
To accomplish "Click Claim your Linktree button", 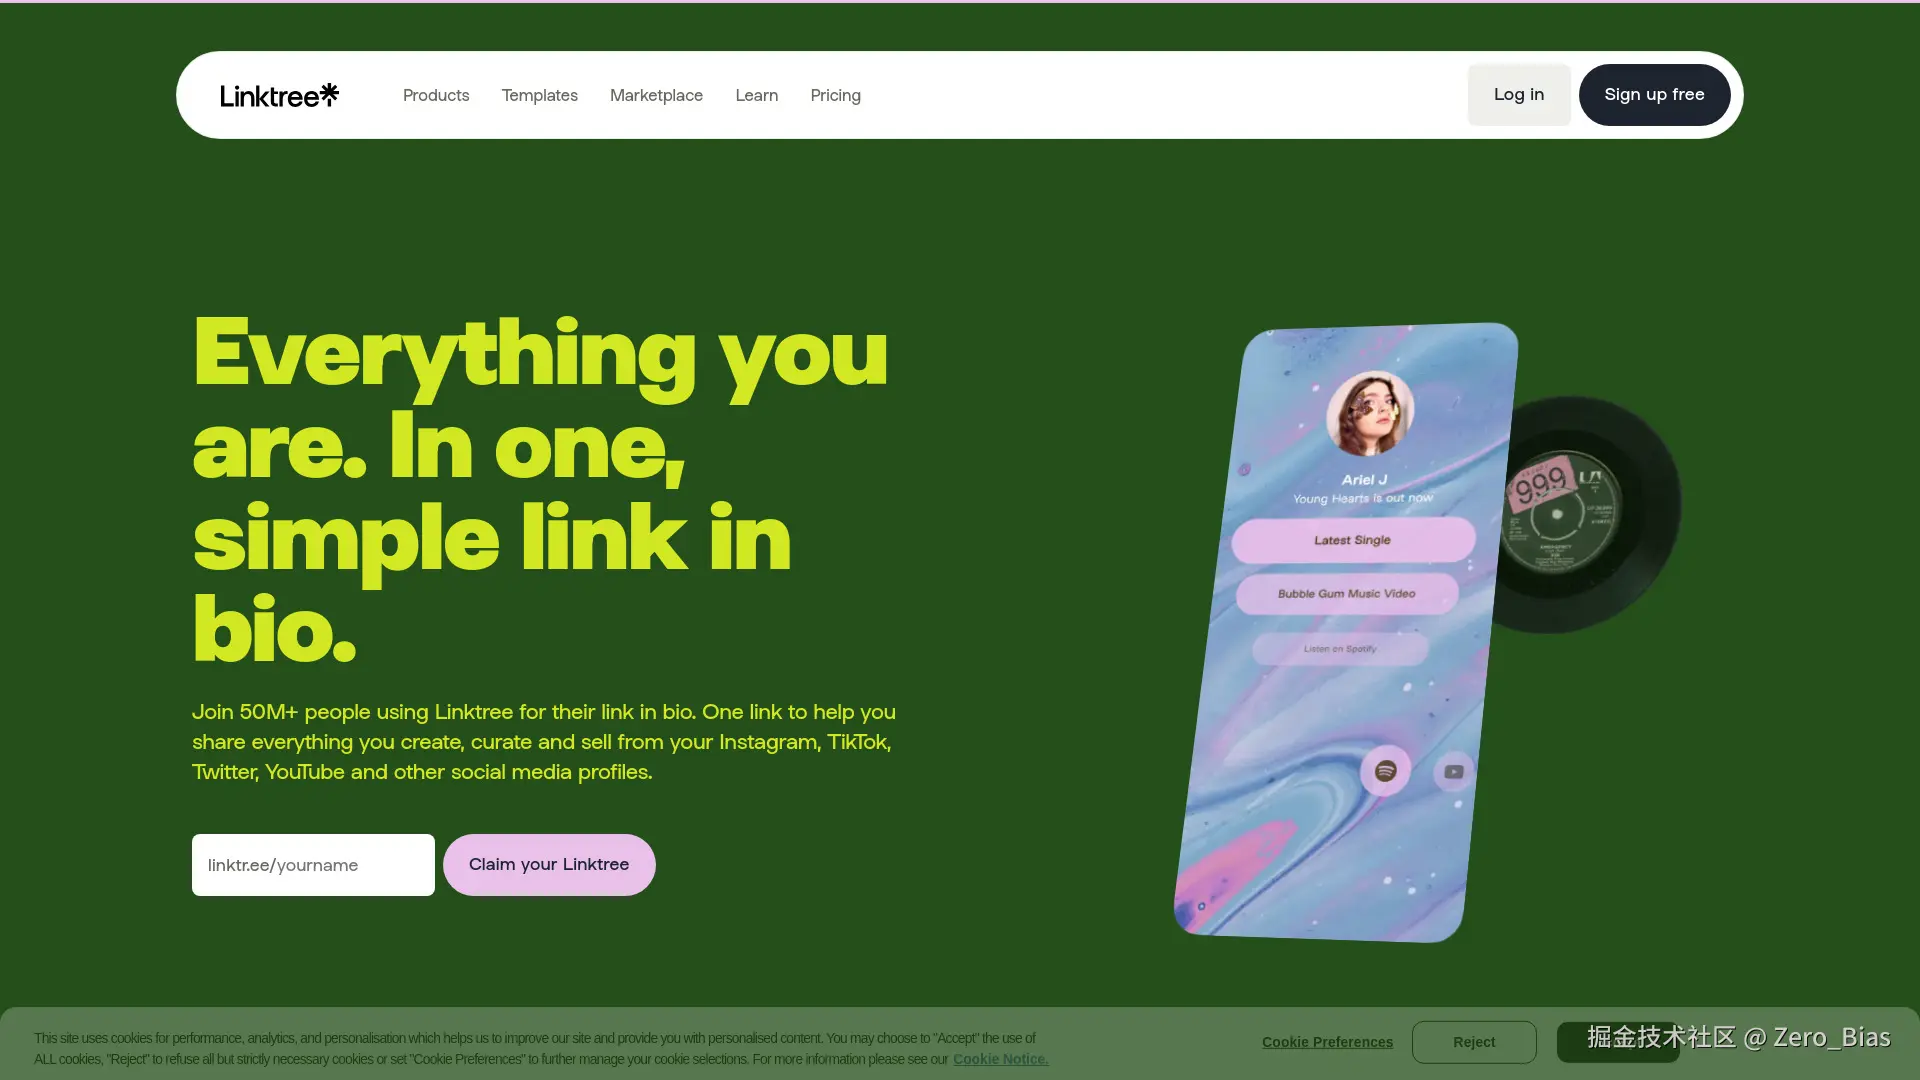I will click(x=549, y=865).
